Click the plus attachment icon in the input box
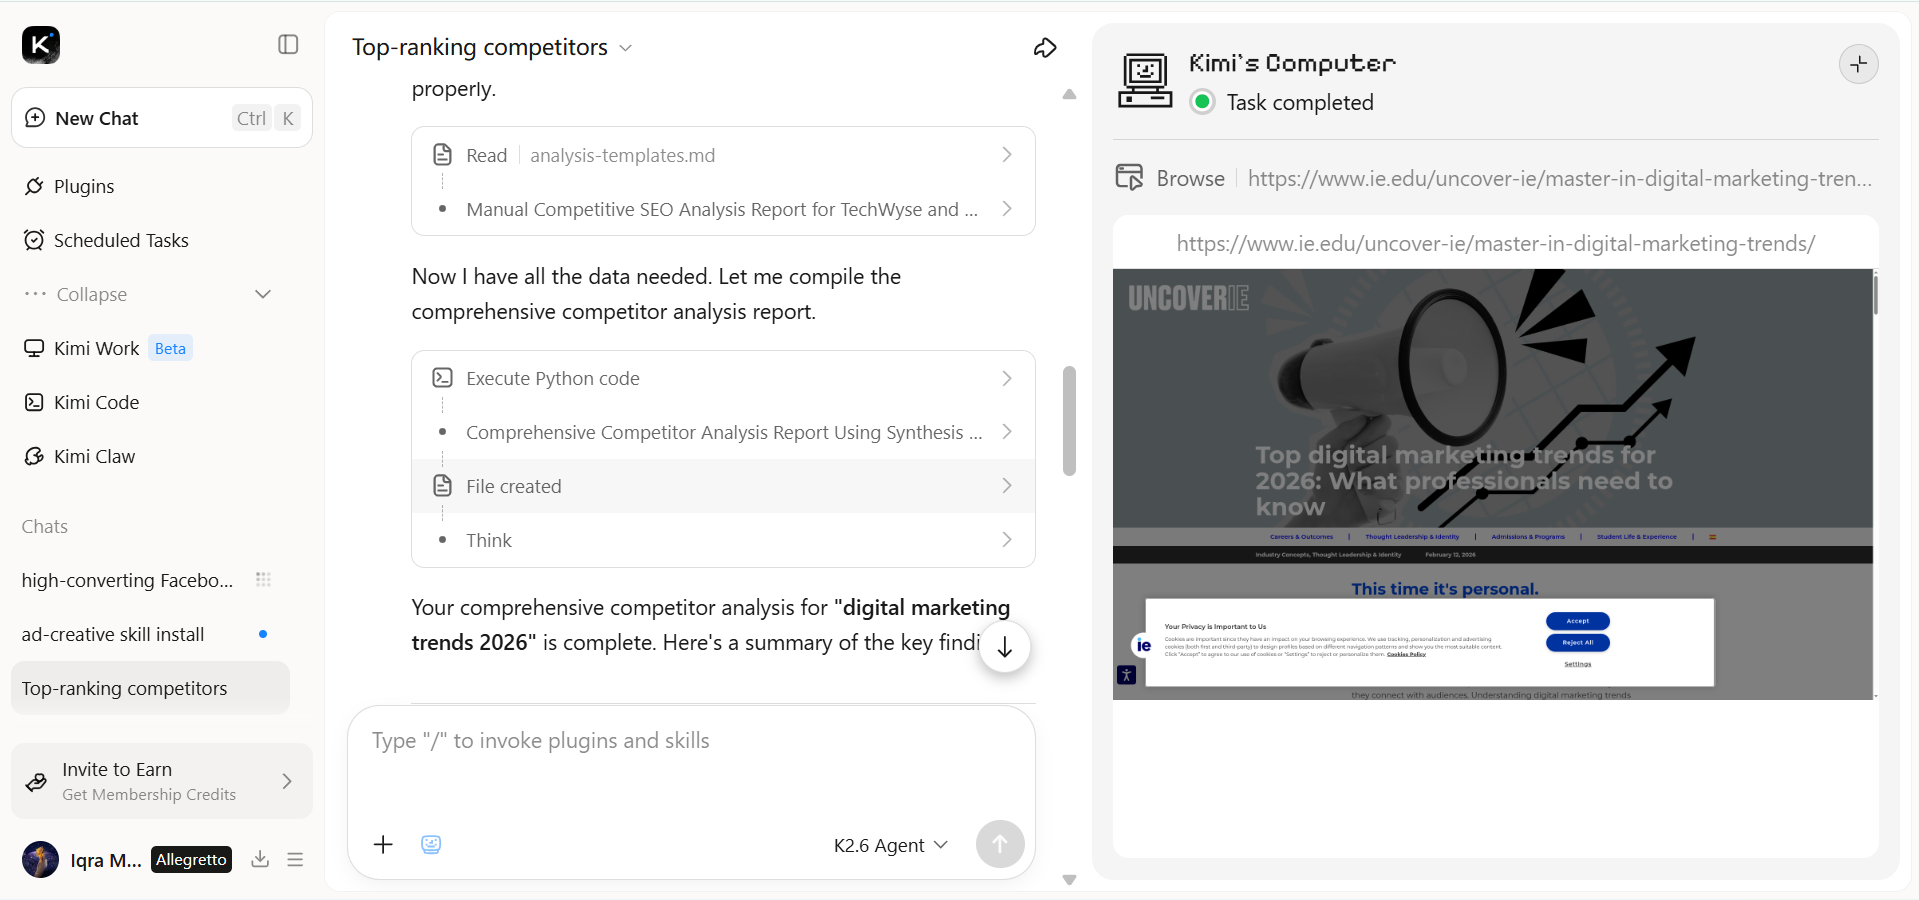This screenshot has width=1919, height=900. click(x=383, y=845)
